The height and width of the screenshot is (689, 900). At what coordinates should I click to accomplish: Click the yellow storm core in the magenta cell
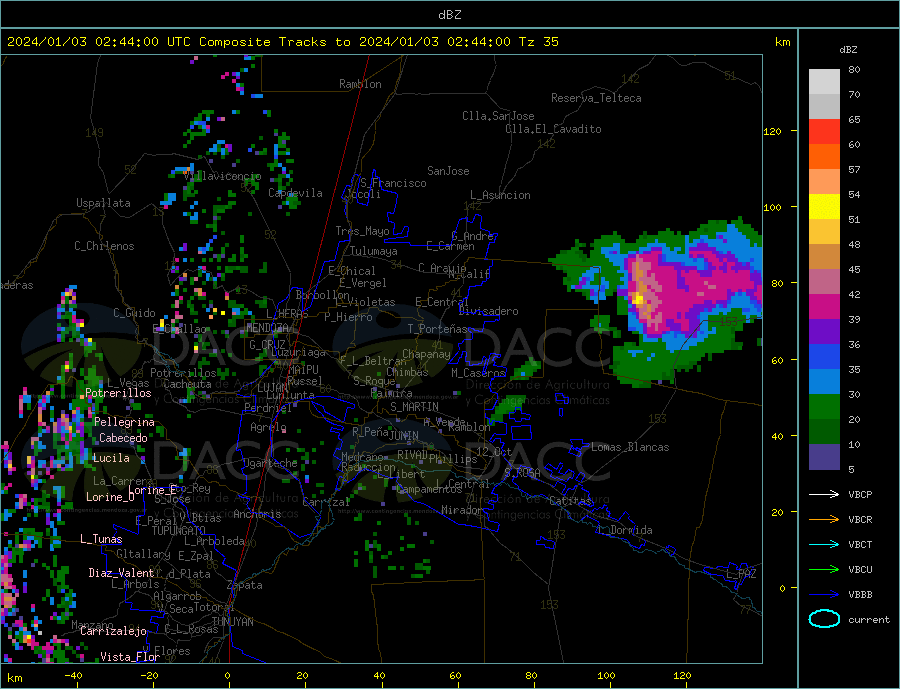tap(638, 299)
